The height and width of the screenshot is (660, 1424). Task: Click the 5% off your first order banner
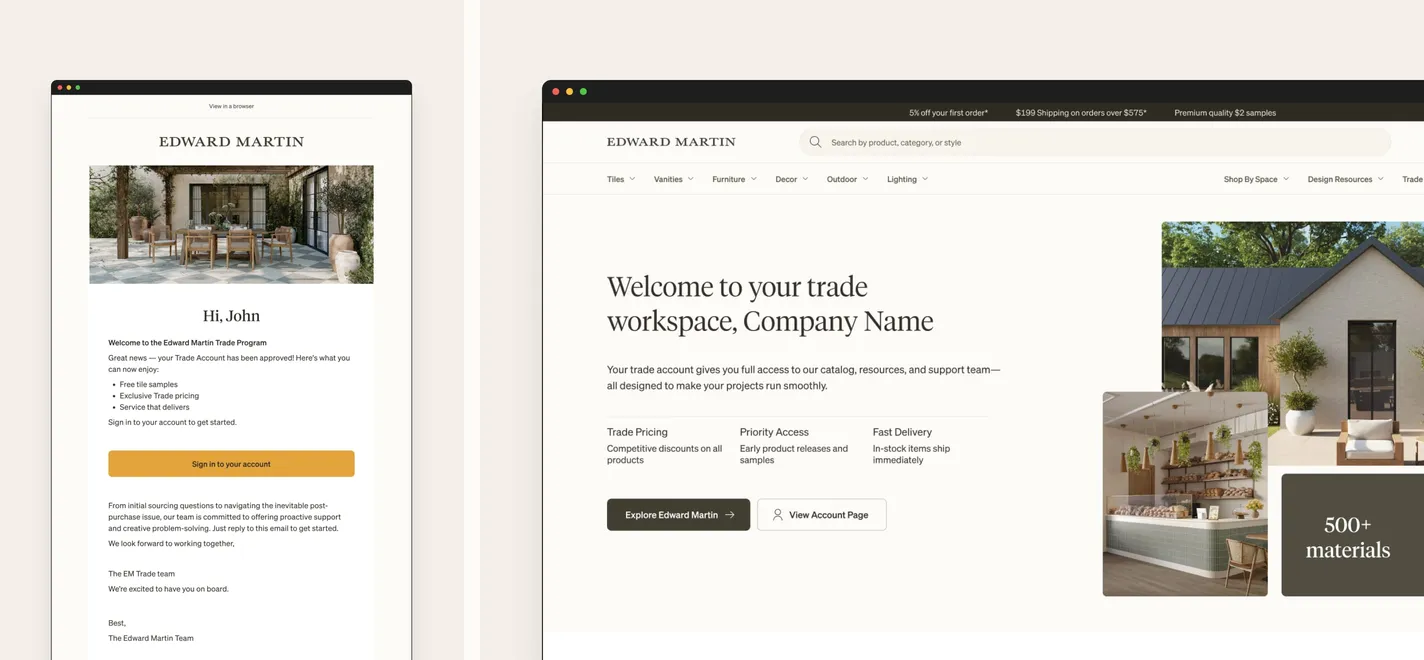point(948,113)
